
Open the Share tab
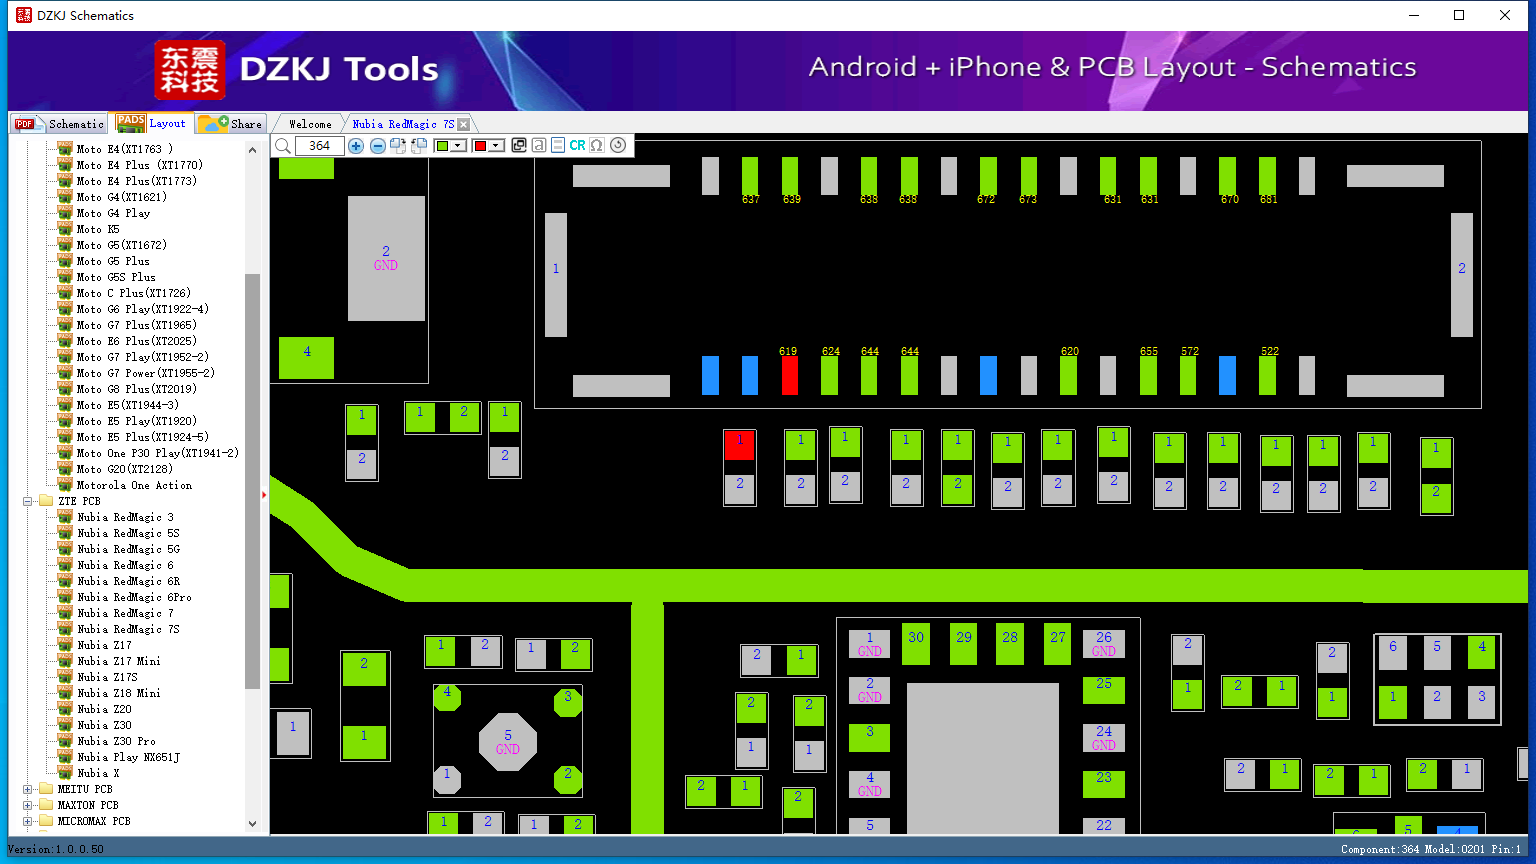(230, 123)
